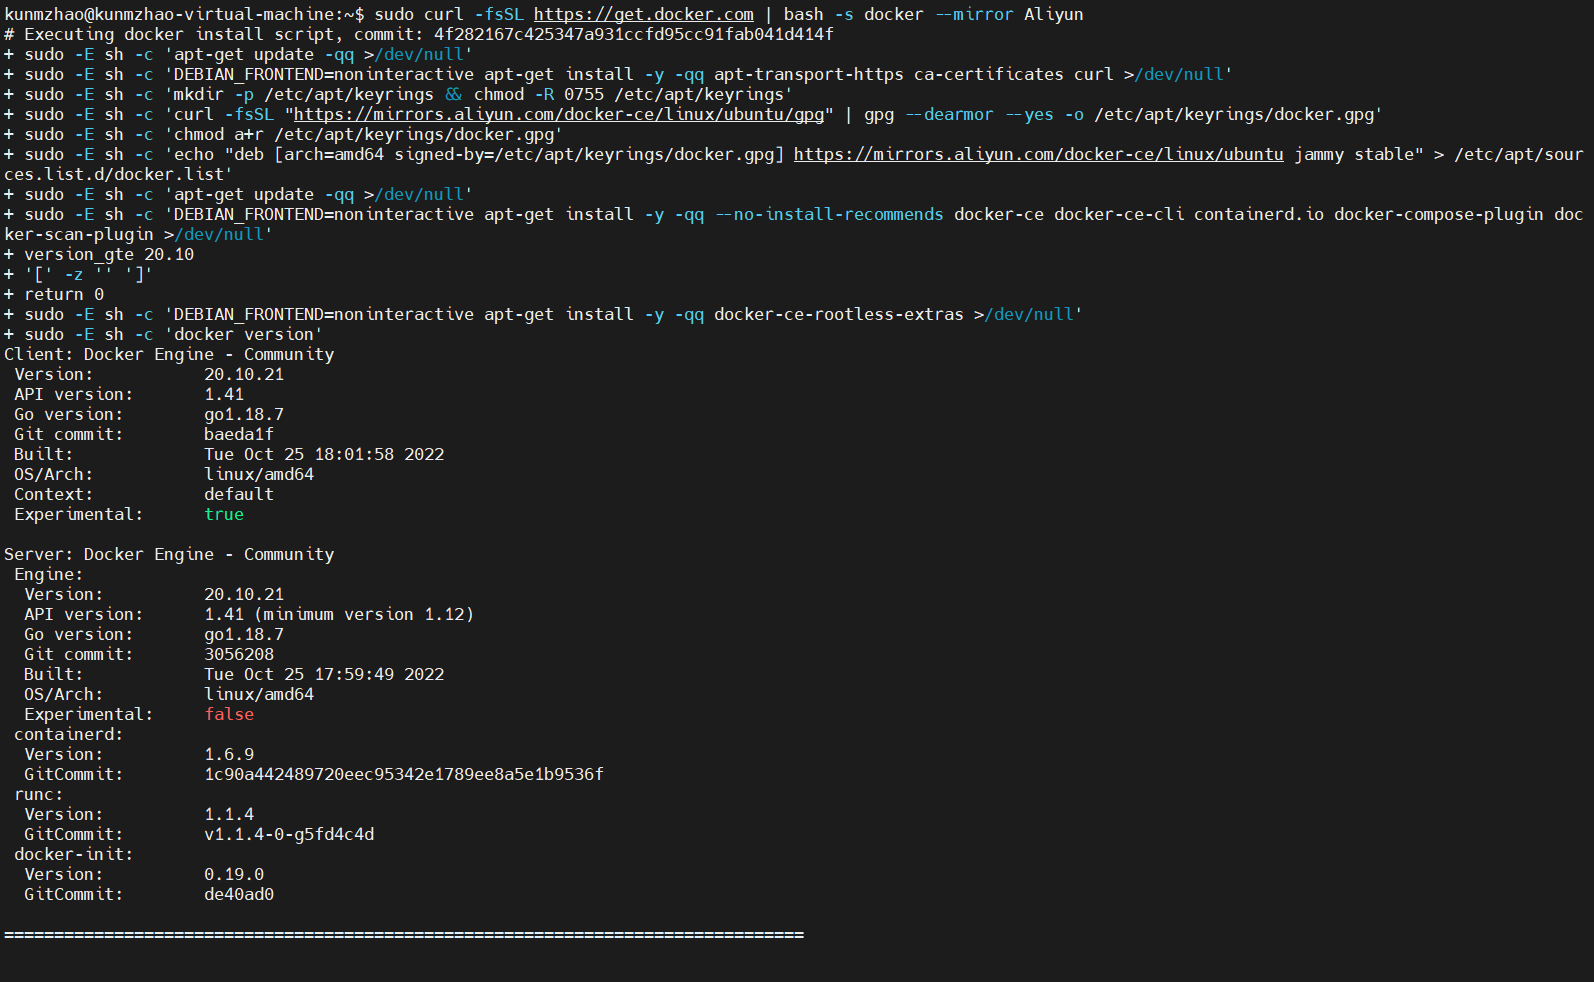The width and height of the screenshot is (1594, 982).
Task: Click the 'containerd:' section label
Action: [x=69, y=734]
